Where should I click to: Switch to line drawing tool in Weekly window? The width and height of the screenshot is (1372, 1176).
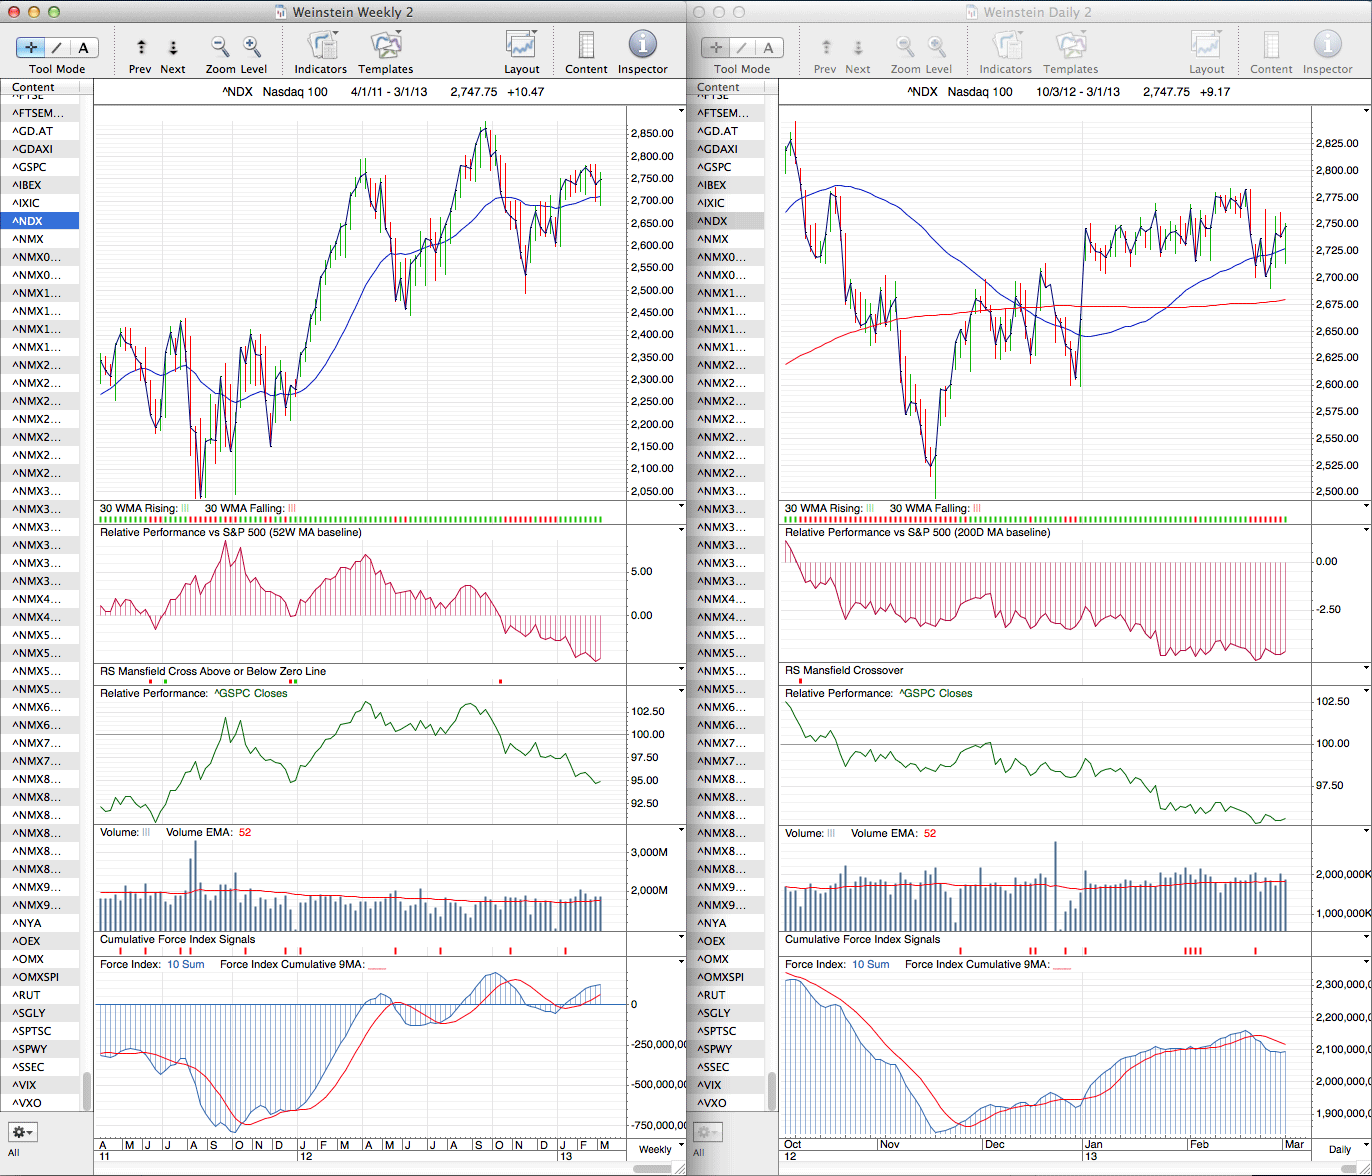pos(57,47)
